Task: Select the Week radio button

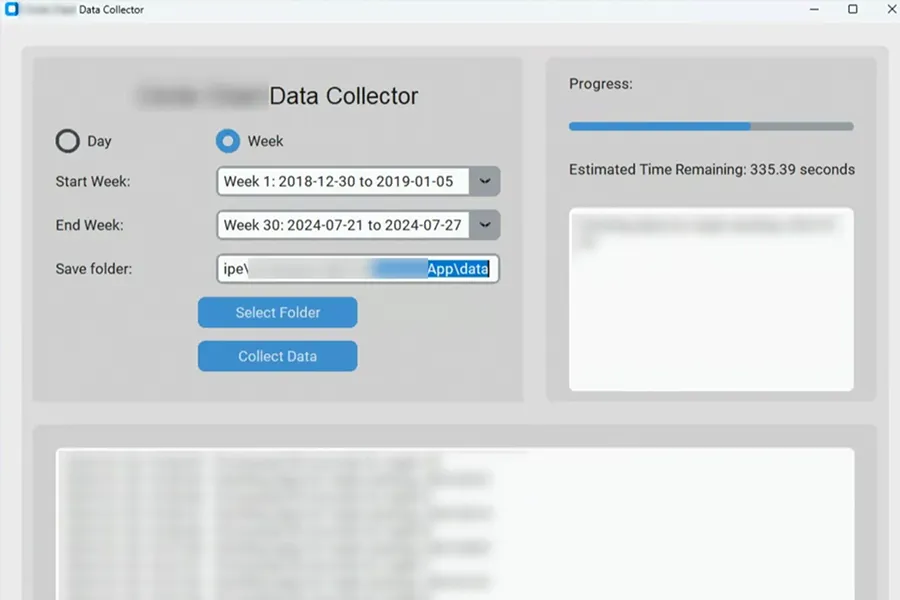Action: point(228,141)
